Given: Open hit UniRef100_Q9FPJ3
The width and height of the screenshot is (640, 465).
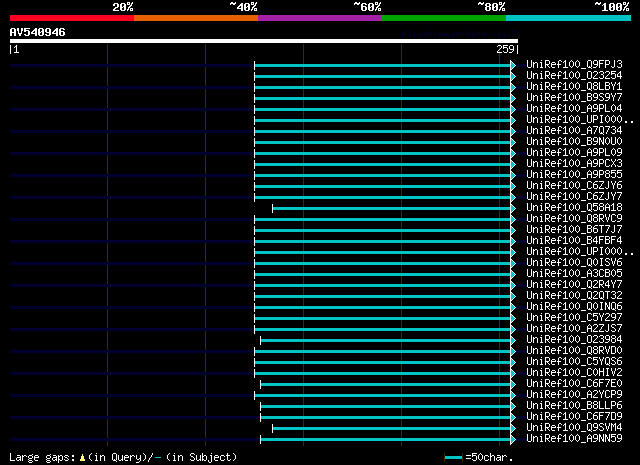Looking at the screenshot, I should point(574,65).
